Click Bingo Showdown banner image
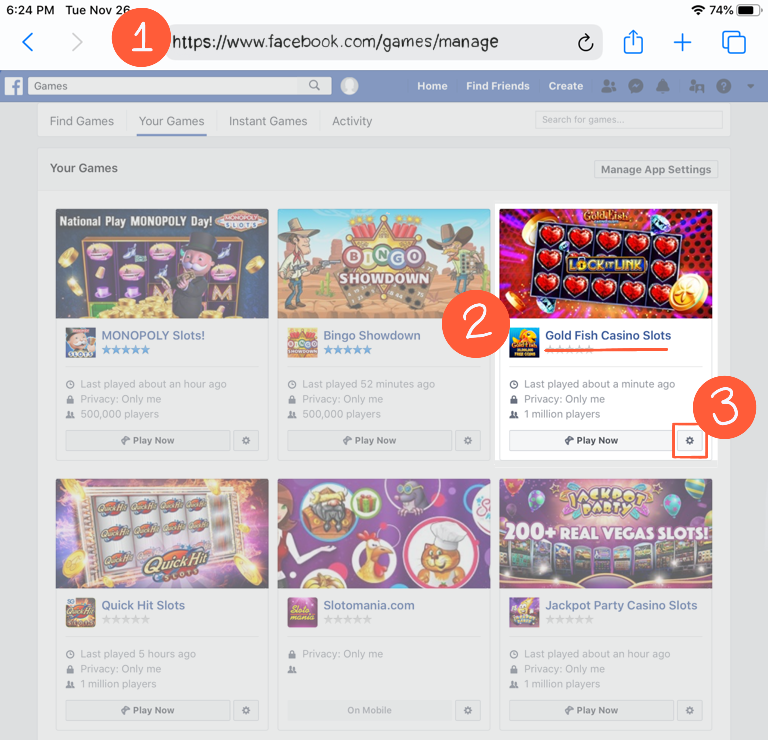This screenshot has width=768, height=740. click(384, 263)
